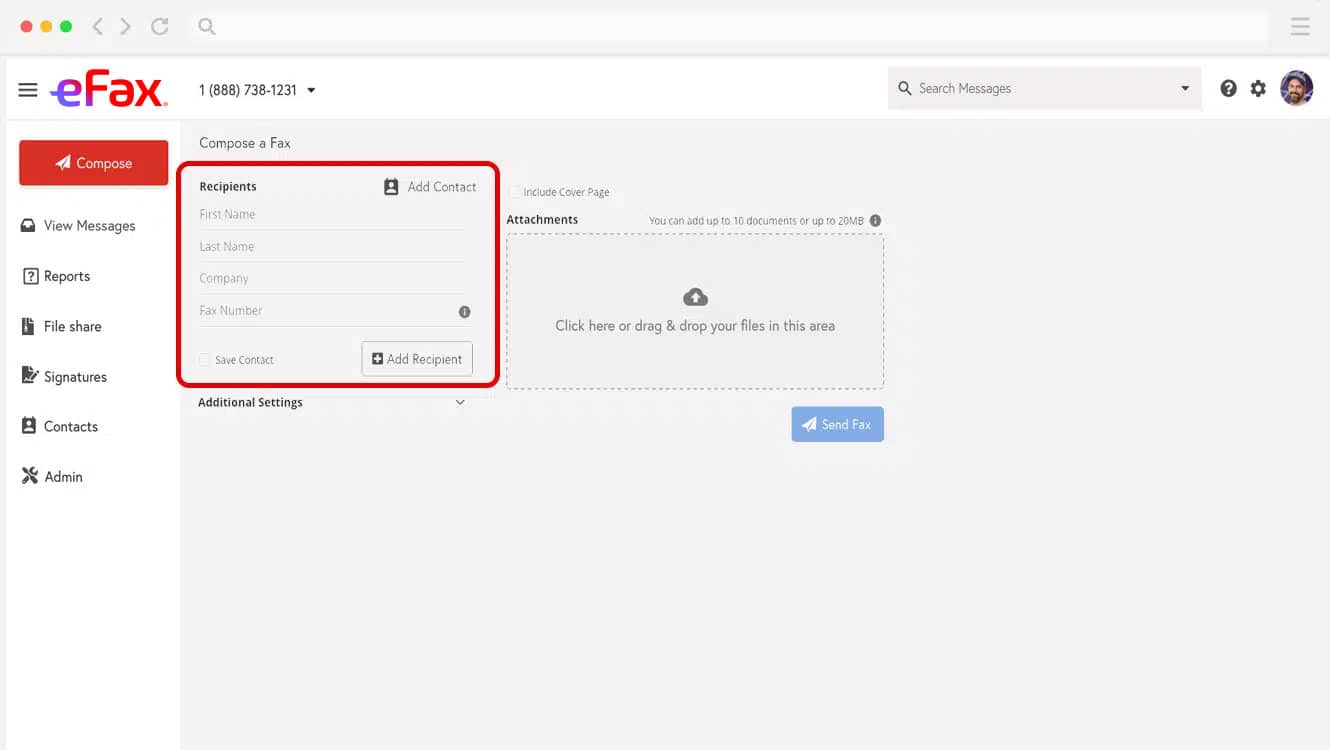
Task: Expand the fax number dropdown next to 1 (888) 738-1231
Action: (311, 89)
